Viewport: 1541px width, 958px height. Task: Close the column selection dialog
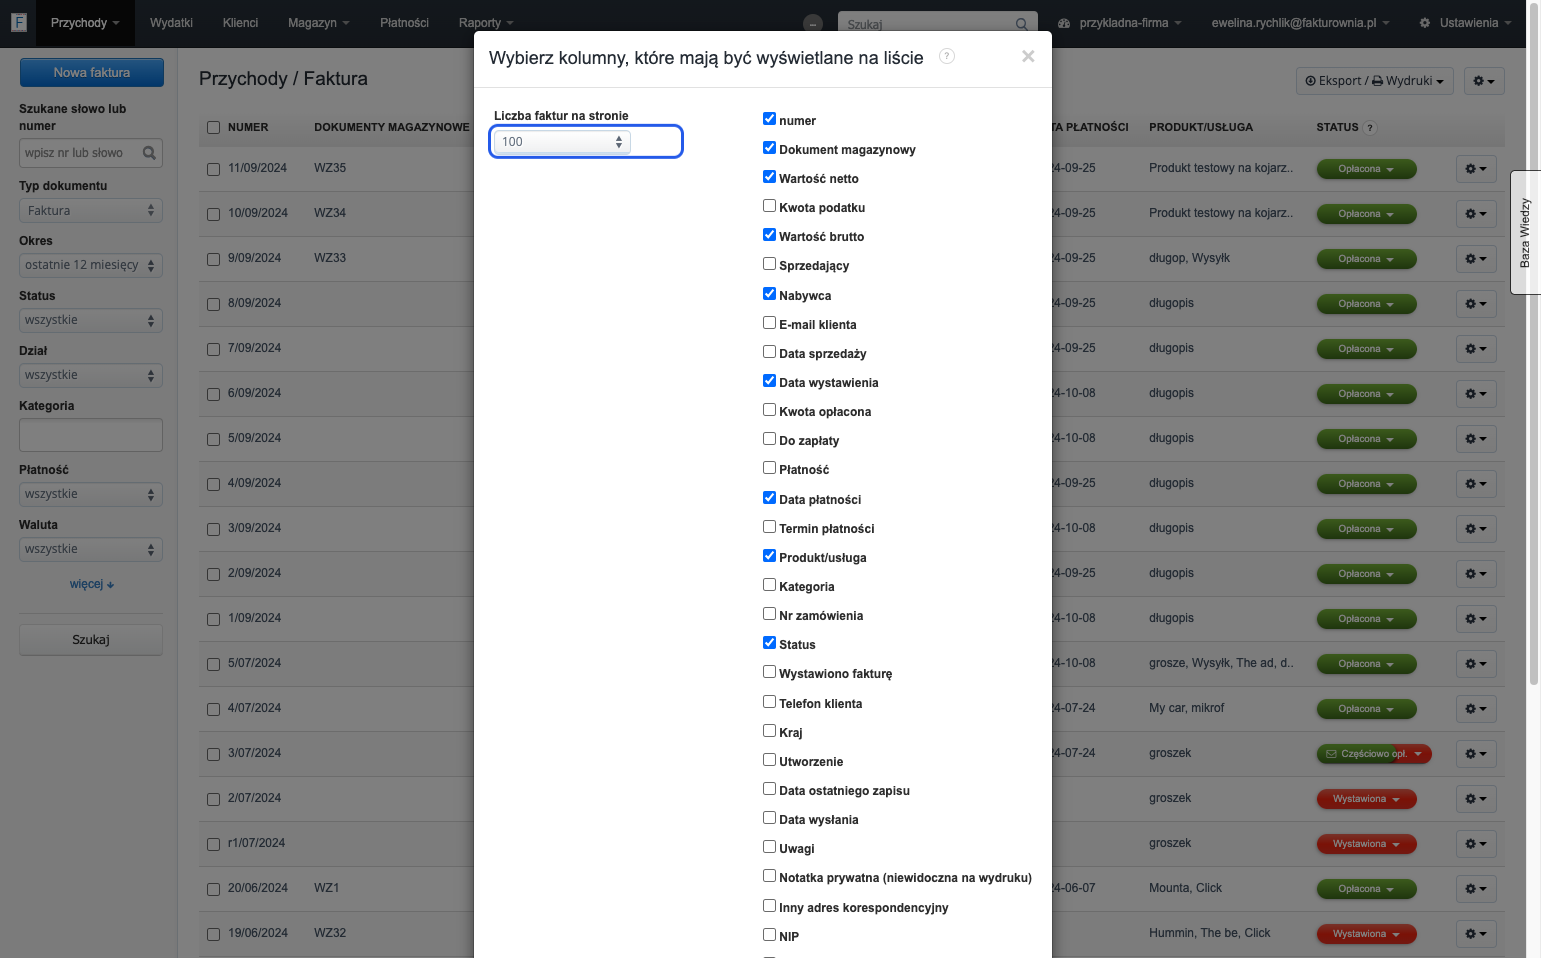point(1028,57)
